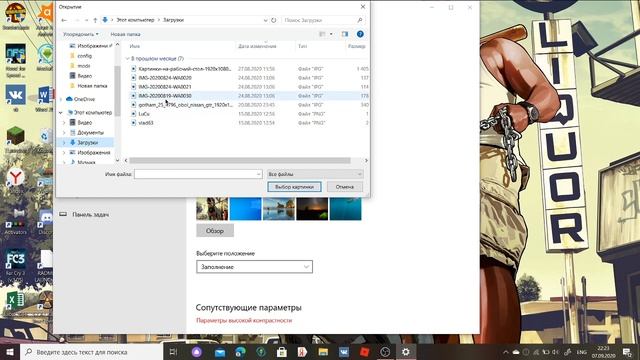Click the navigation tree down scroll arrow

(118, 160)
